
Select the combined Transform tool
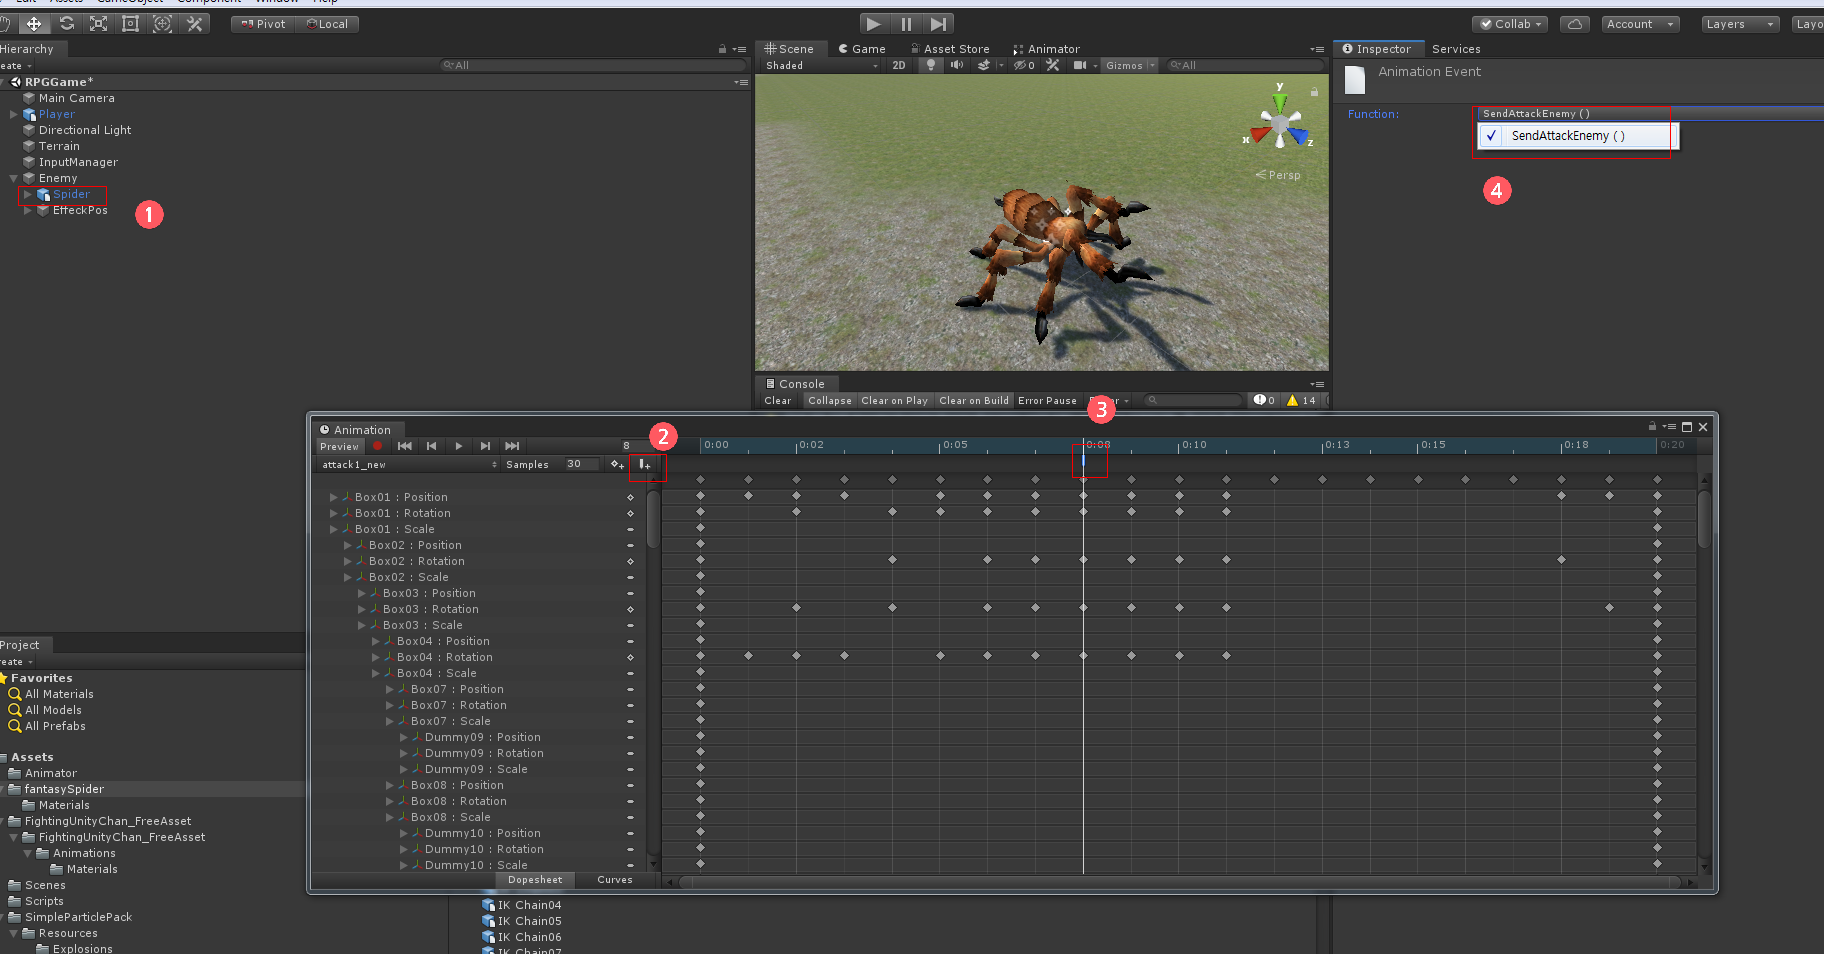[162, 24]
